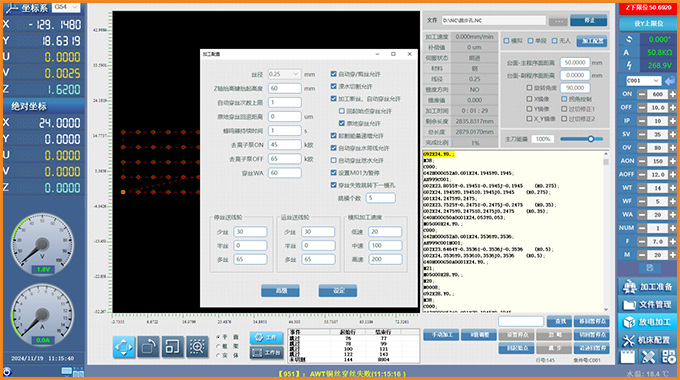
Task: Toggle 浸水切割允许 checkbox
Action: click(x=333, y=86)
